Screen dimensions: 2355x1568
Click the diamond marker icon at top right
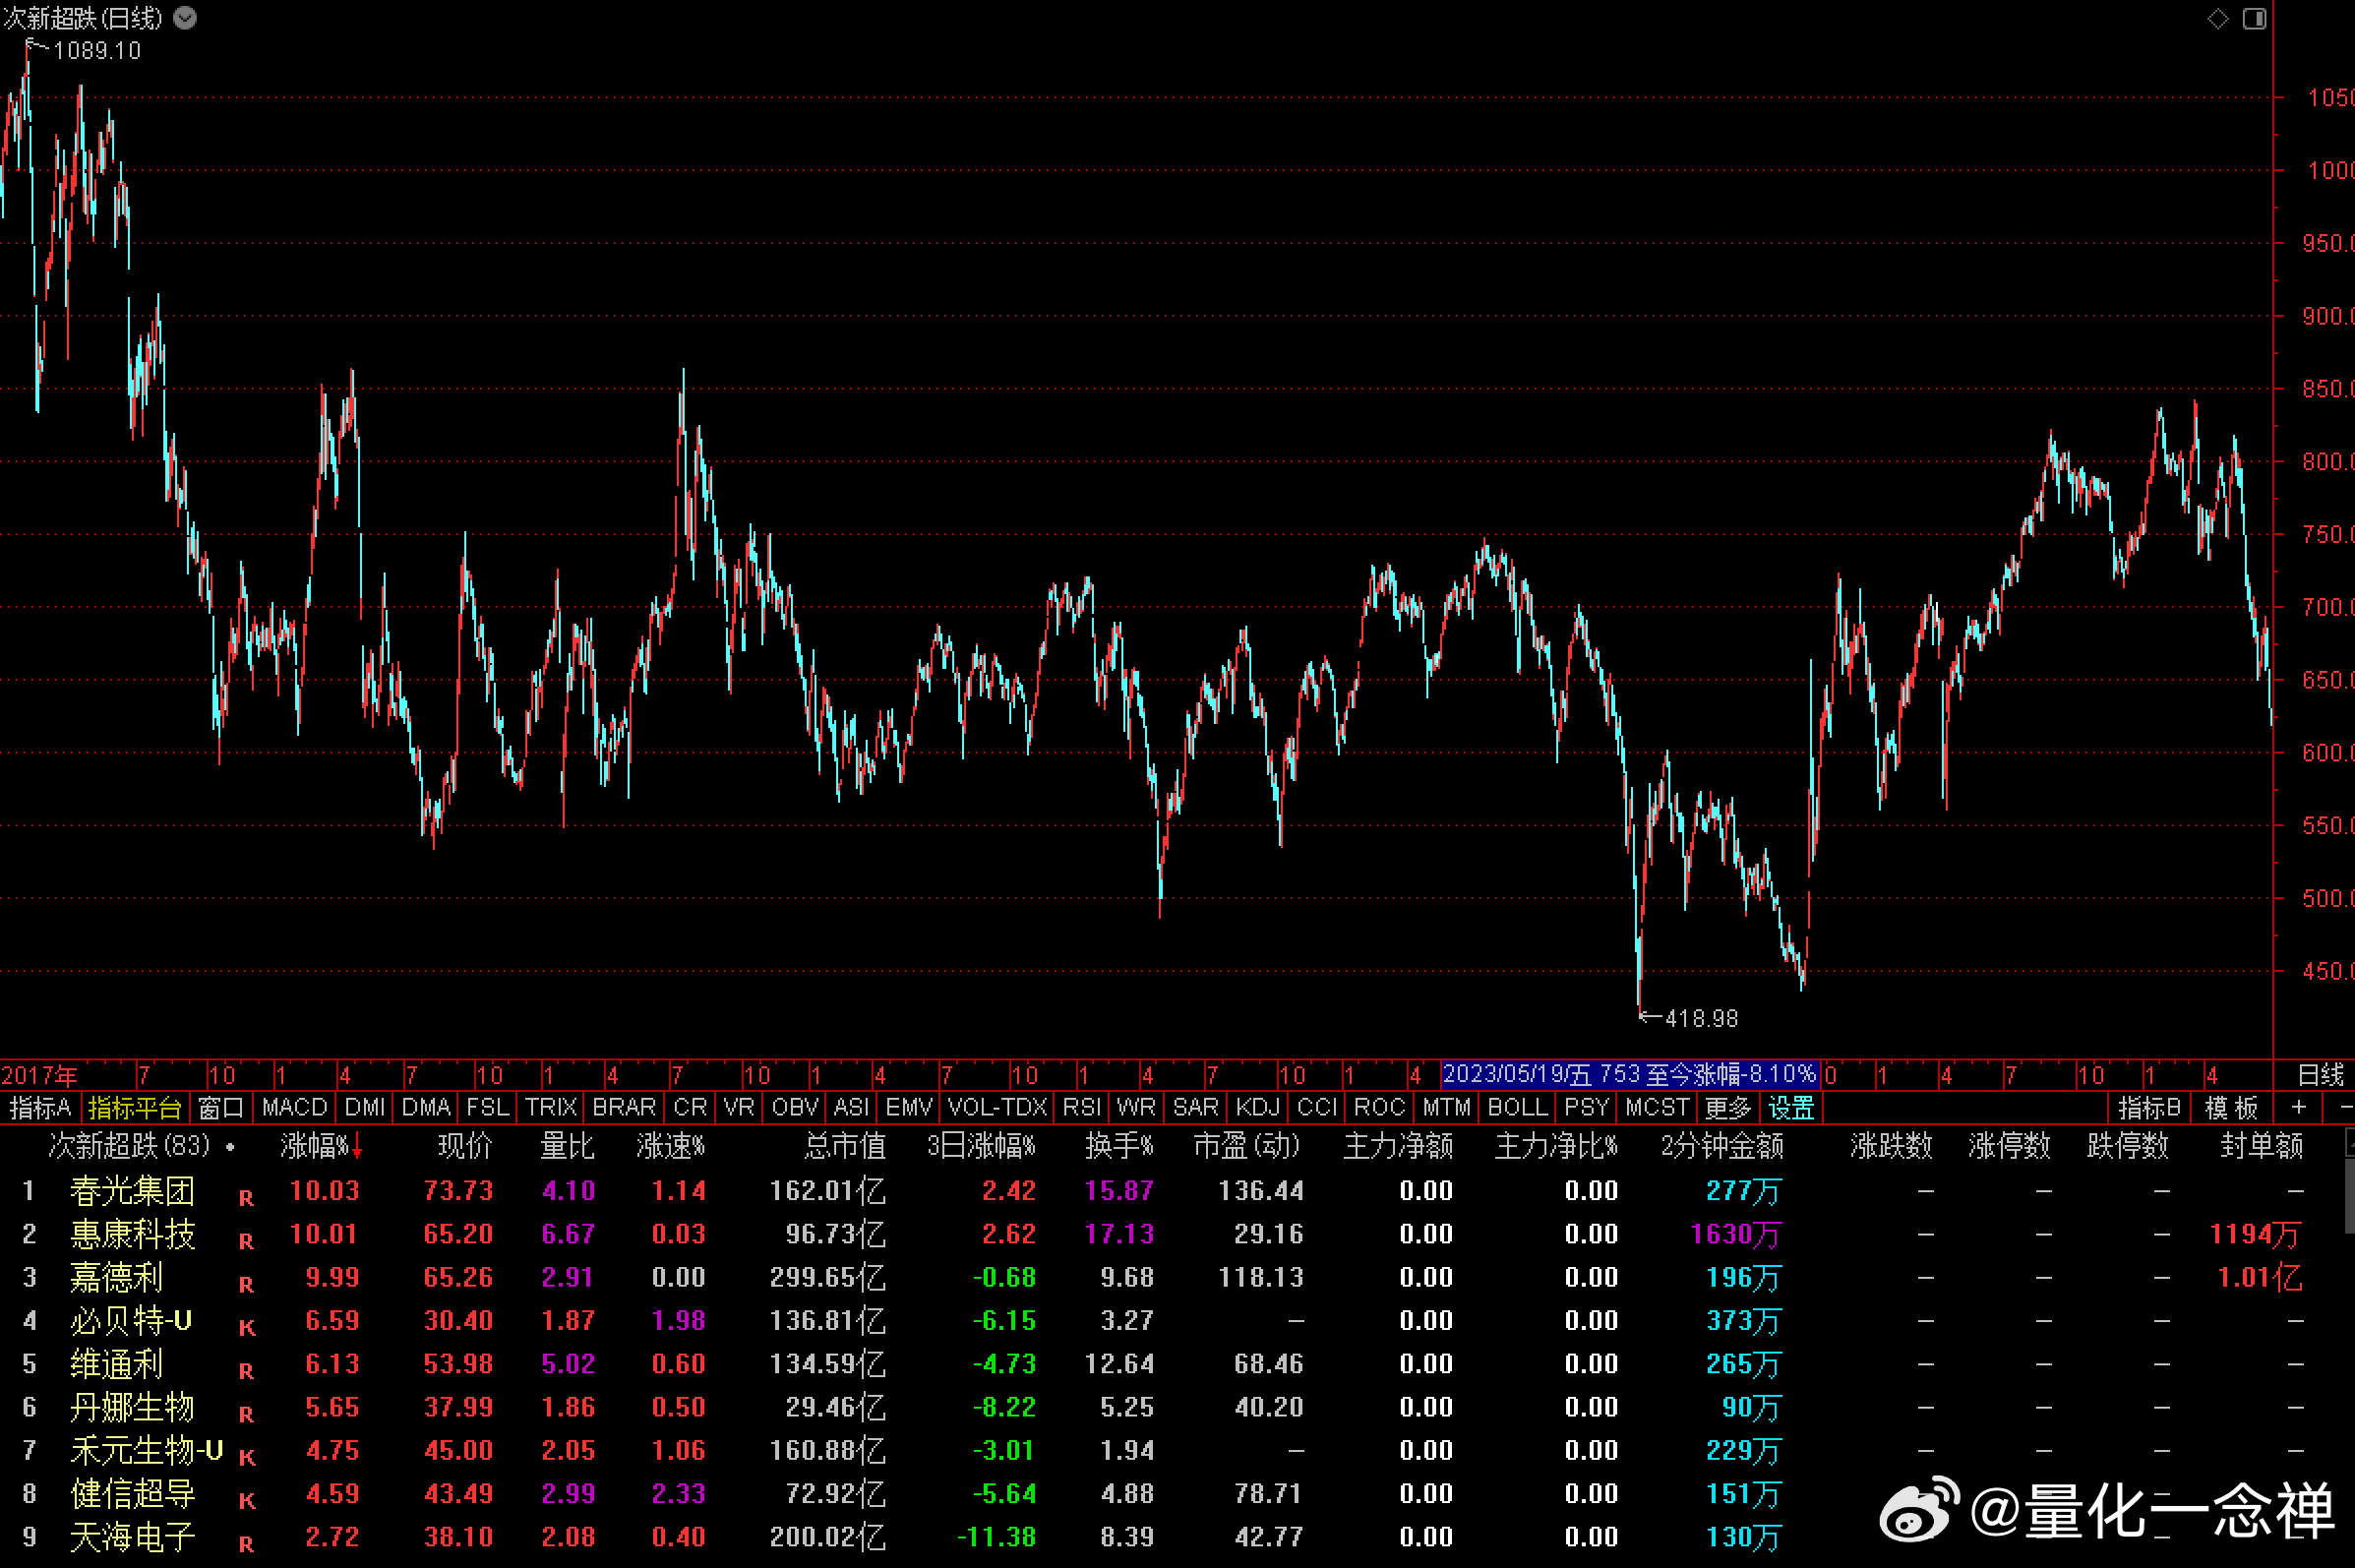click(2218, 19)
